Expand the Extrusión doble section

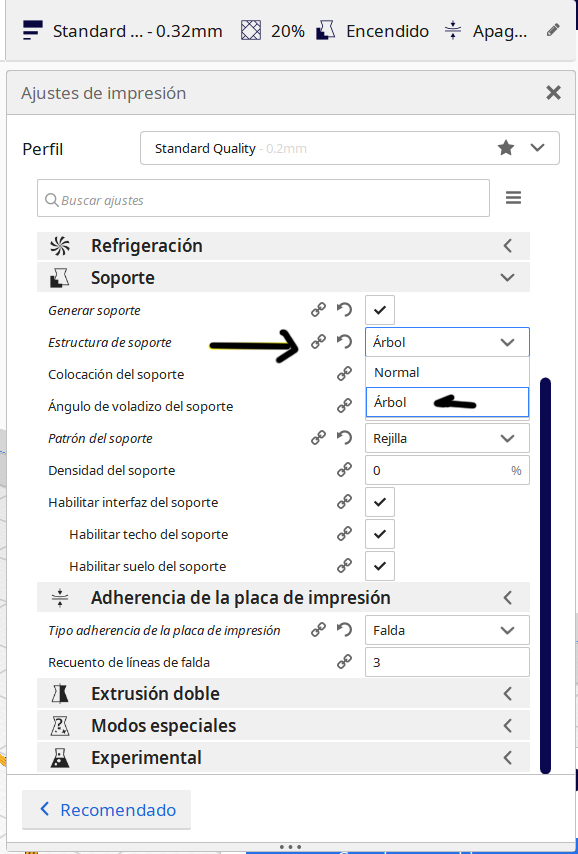[x=283, y=693]
